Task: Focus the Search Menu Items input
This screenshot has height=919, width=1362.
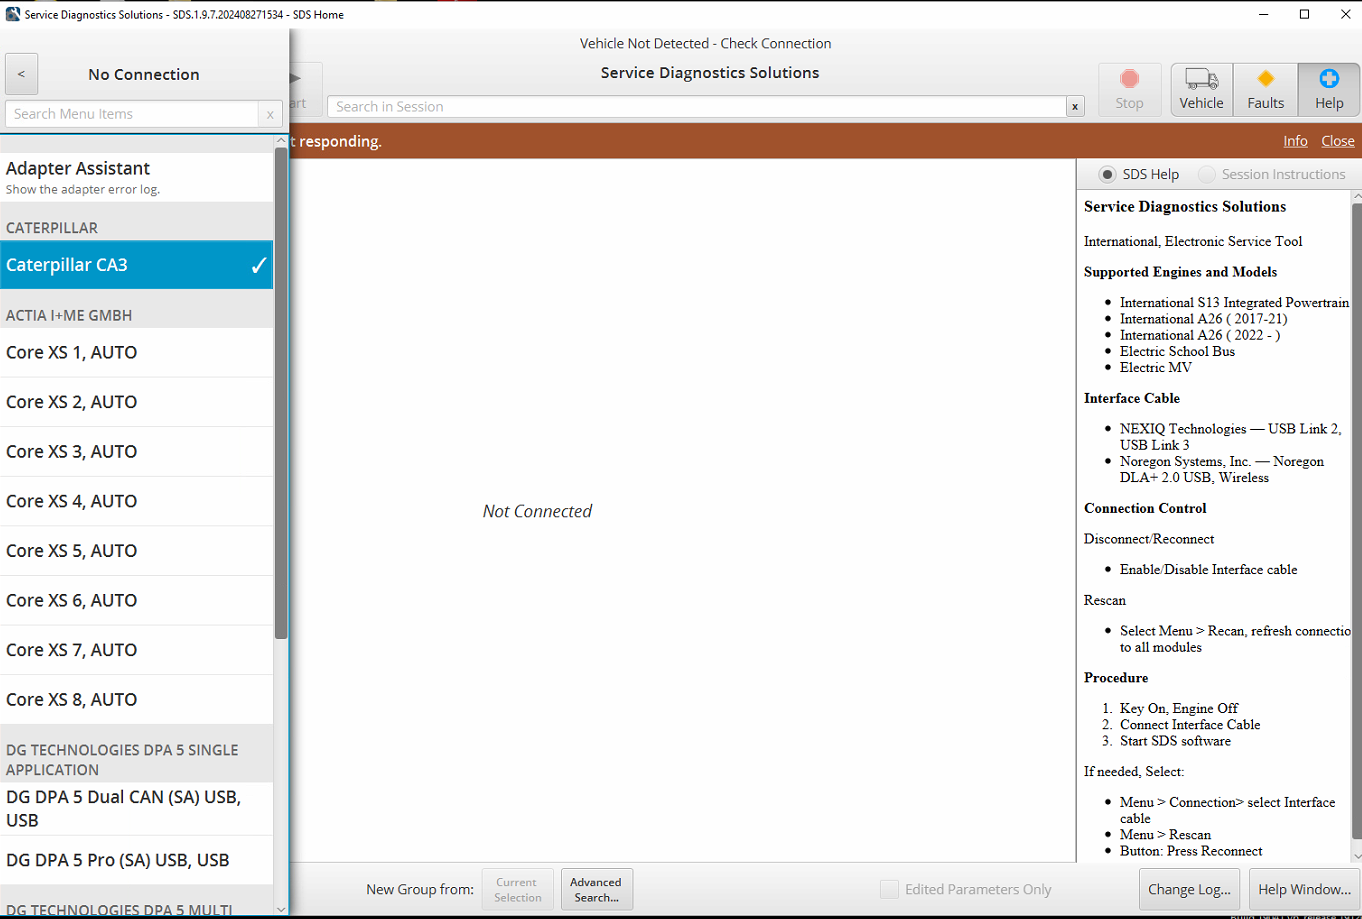Action: [x=132, y=114]
